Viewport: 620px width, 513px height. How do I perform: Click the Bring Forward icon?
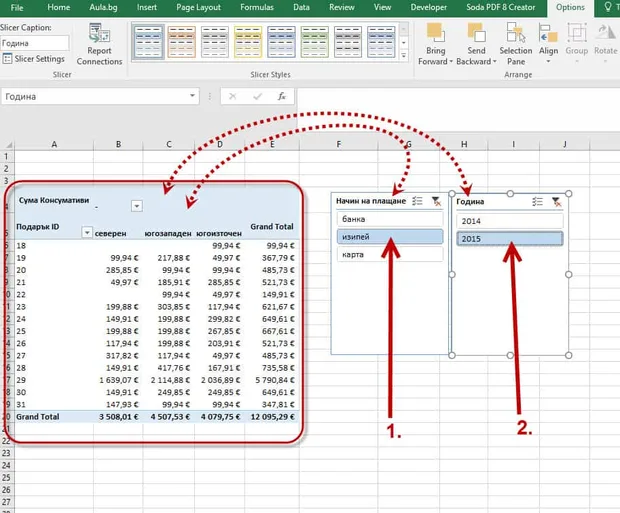(435, 32)
